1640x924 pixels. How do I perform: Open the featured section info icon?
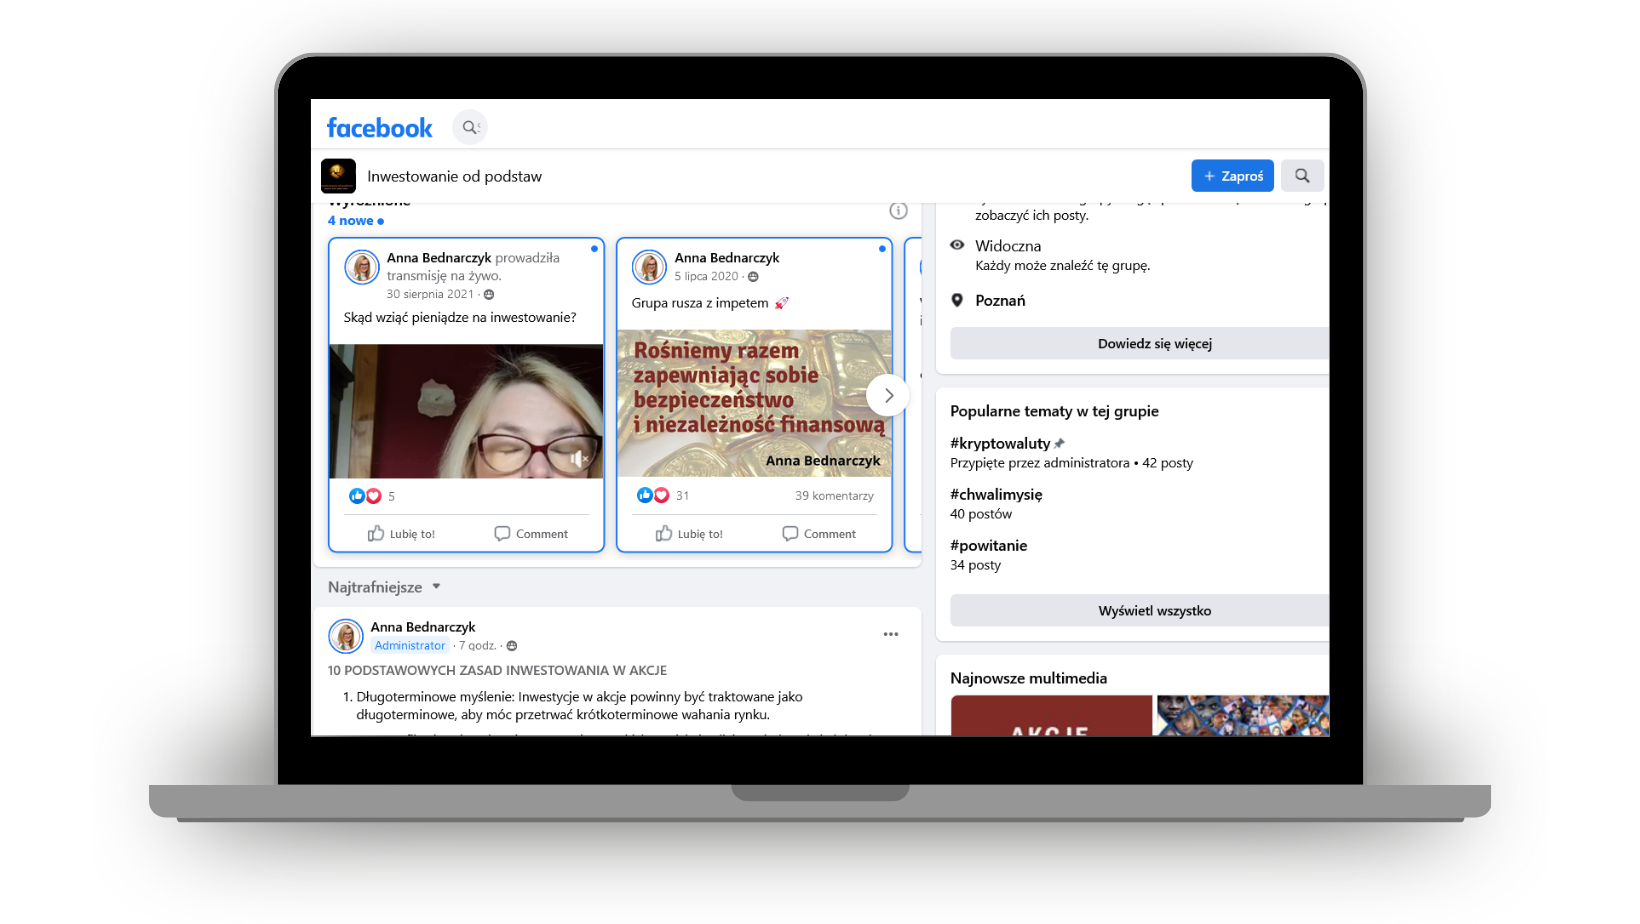coord(898,210)
